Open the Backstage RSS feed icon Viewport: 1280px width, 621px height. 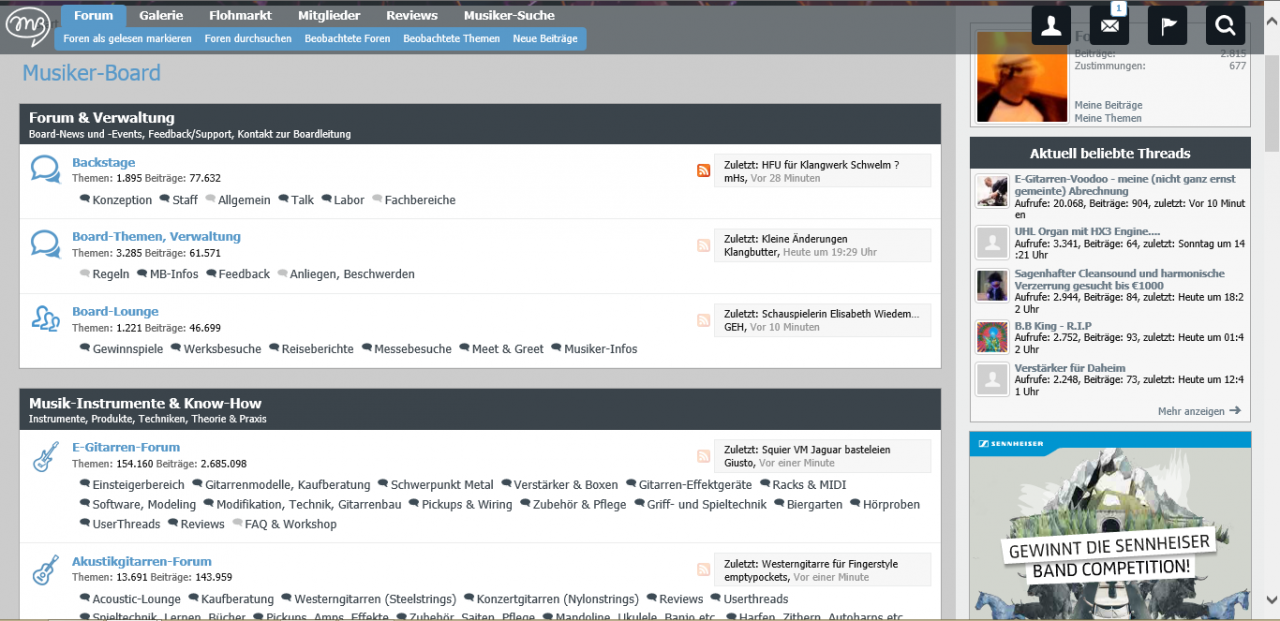[704, 170]
